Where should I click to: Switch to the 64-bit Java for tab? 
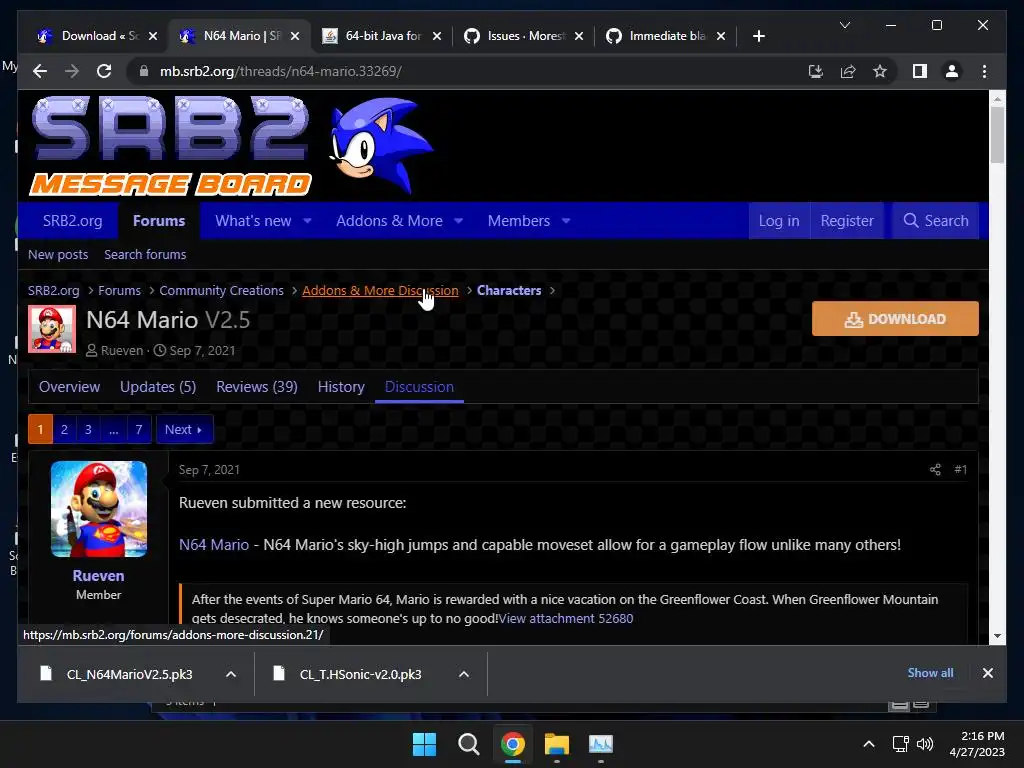[x=382, y=36]
